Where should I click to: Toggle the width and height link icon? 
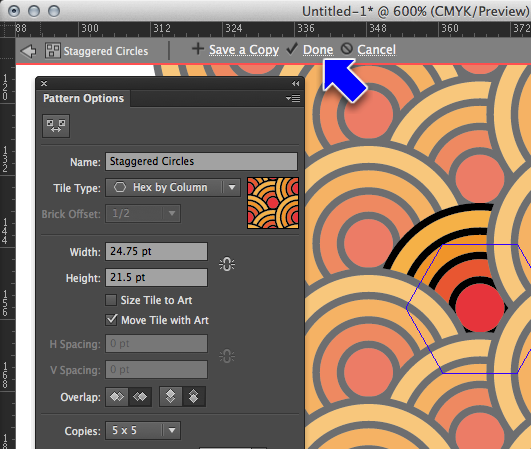point(227,264)
